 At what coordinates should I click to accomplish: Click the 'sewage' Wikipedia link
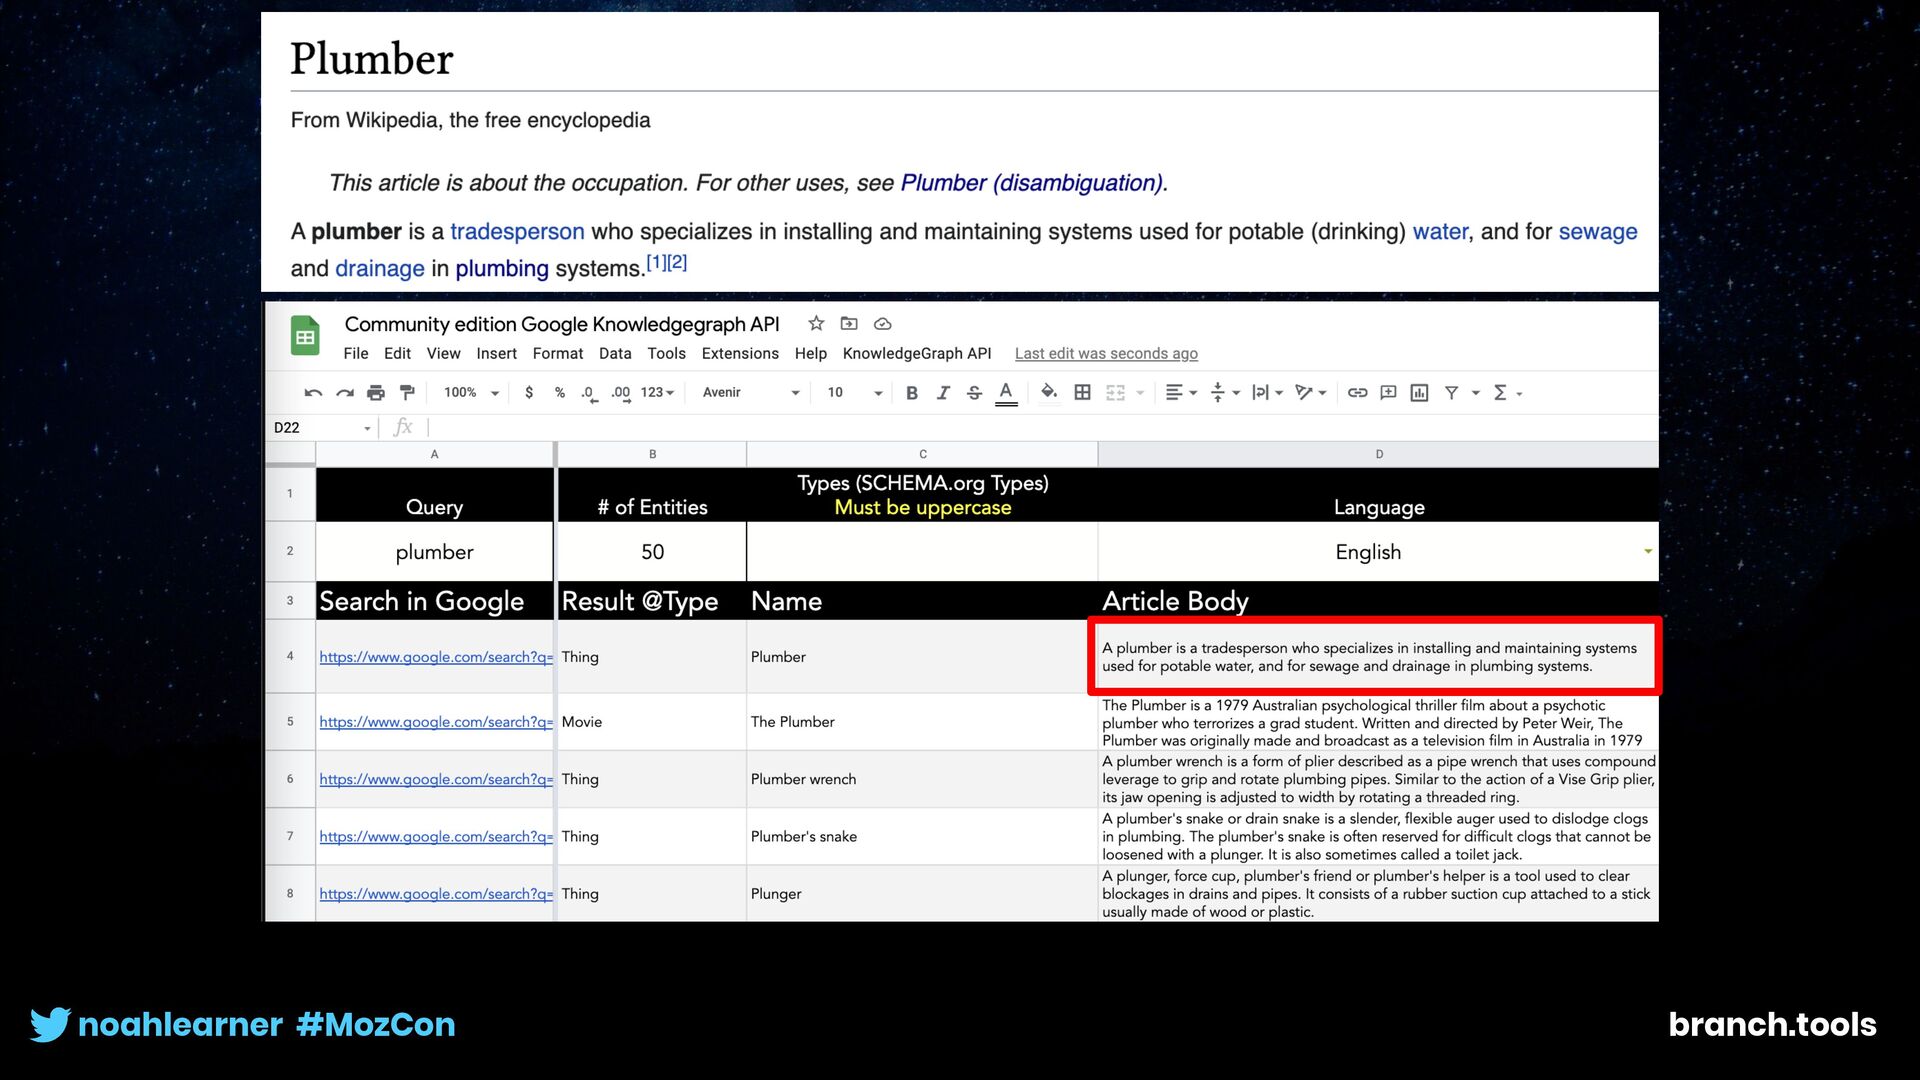click(1598, 232)
